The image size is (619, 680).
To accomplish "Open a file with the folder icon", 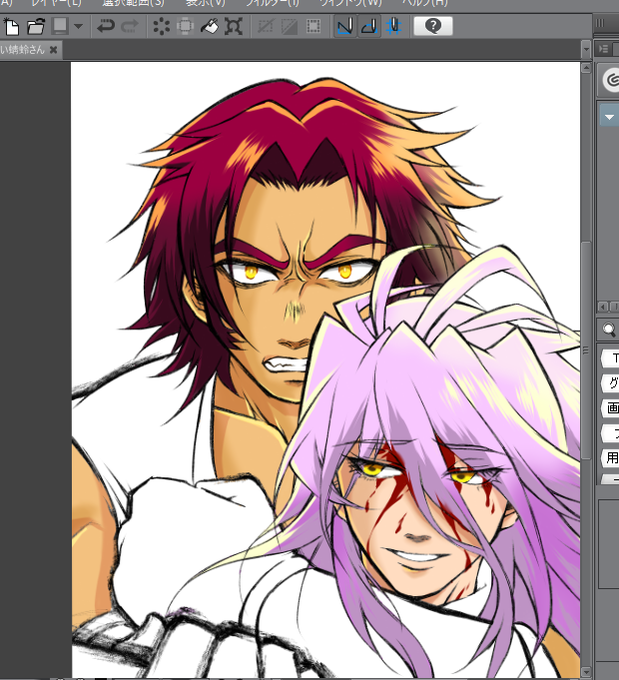I will click(36, 26).
